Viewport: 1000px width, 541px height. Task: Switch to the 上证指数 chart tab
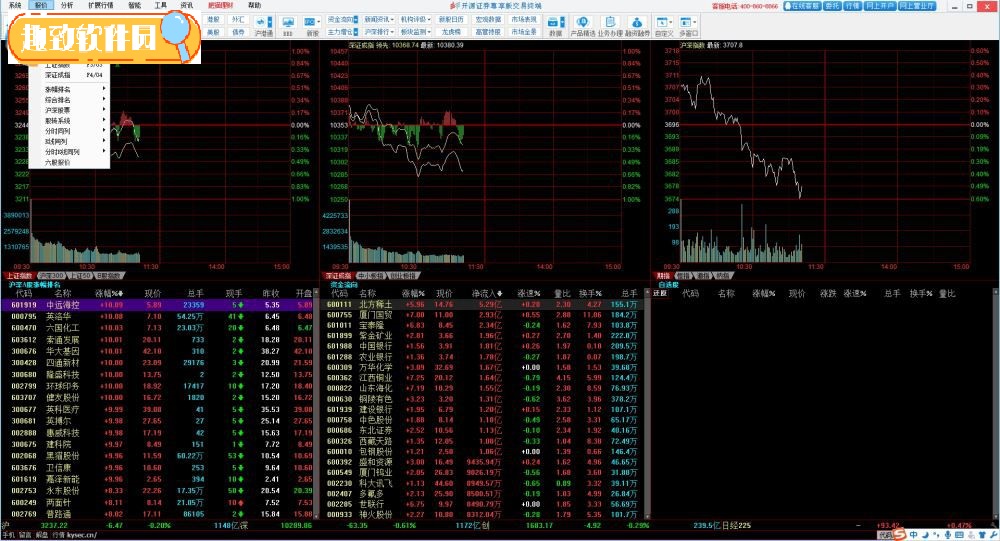point(19,275)
